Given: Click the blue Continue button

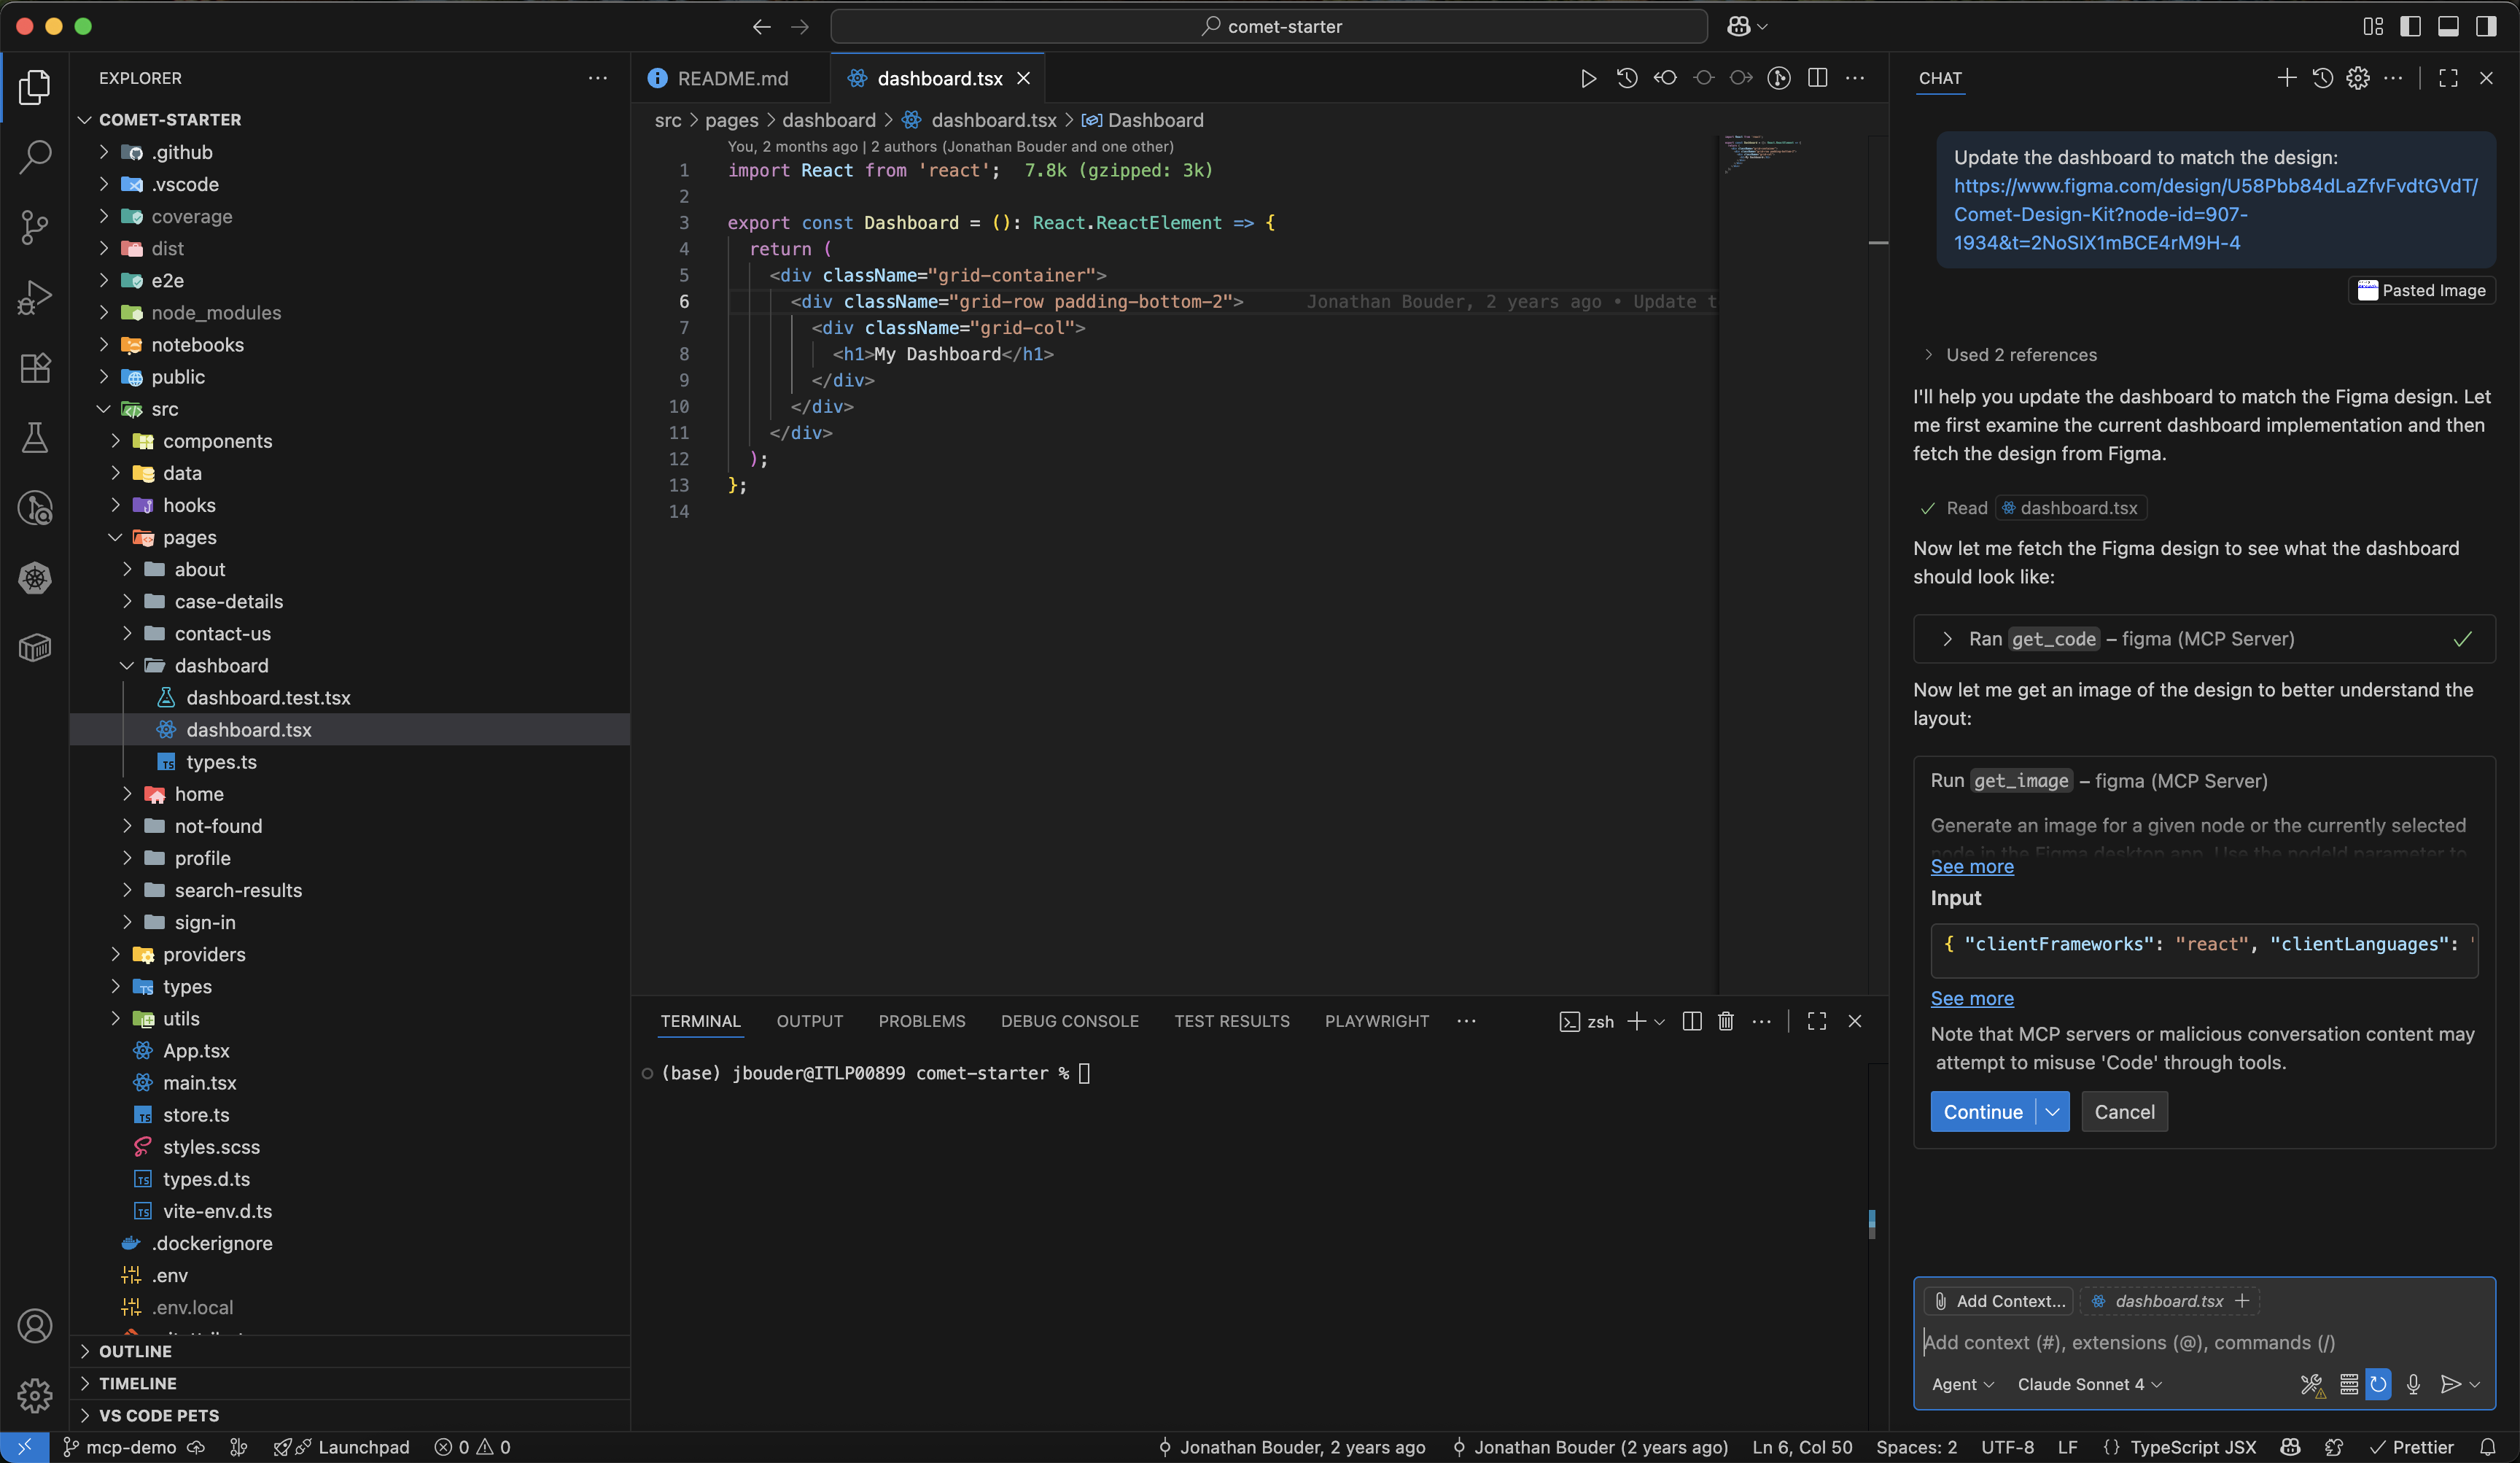Looking at the screenshot, I should point(1982,1112).
